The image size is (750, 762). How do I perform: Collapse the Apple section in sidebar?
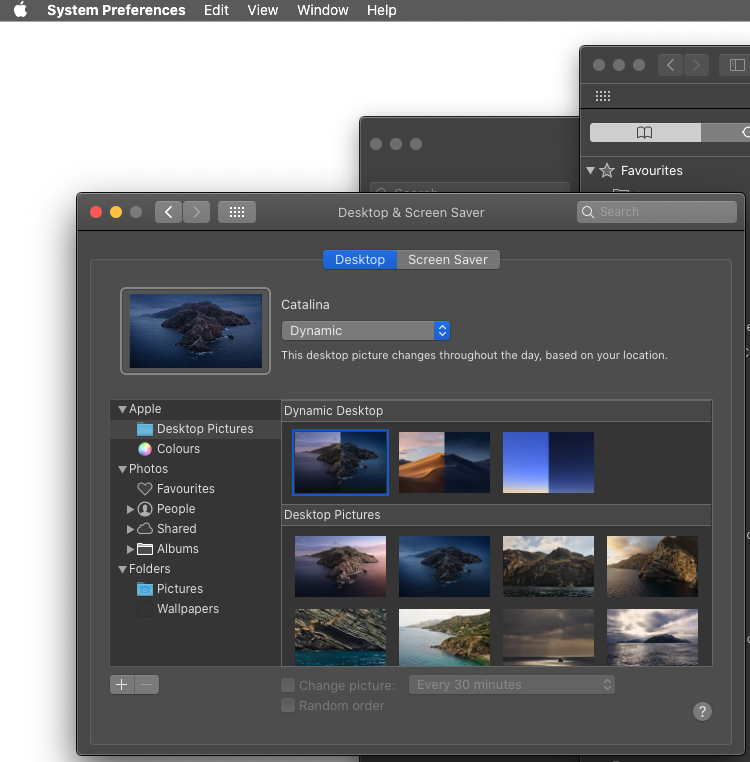(x=122, y=409)
